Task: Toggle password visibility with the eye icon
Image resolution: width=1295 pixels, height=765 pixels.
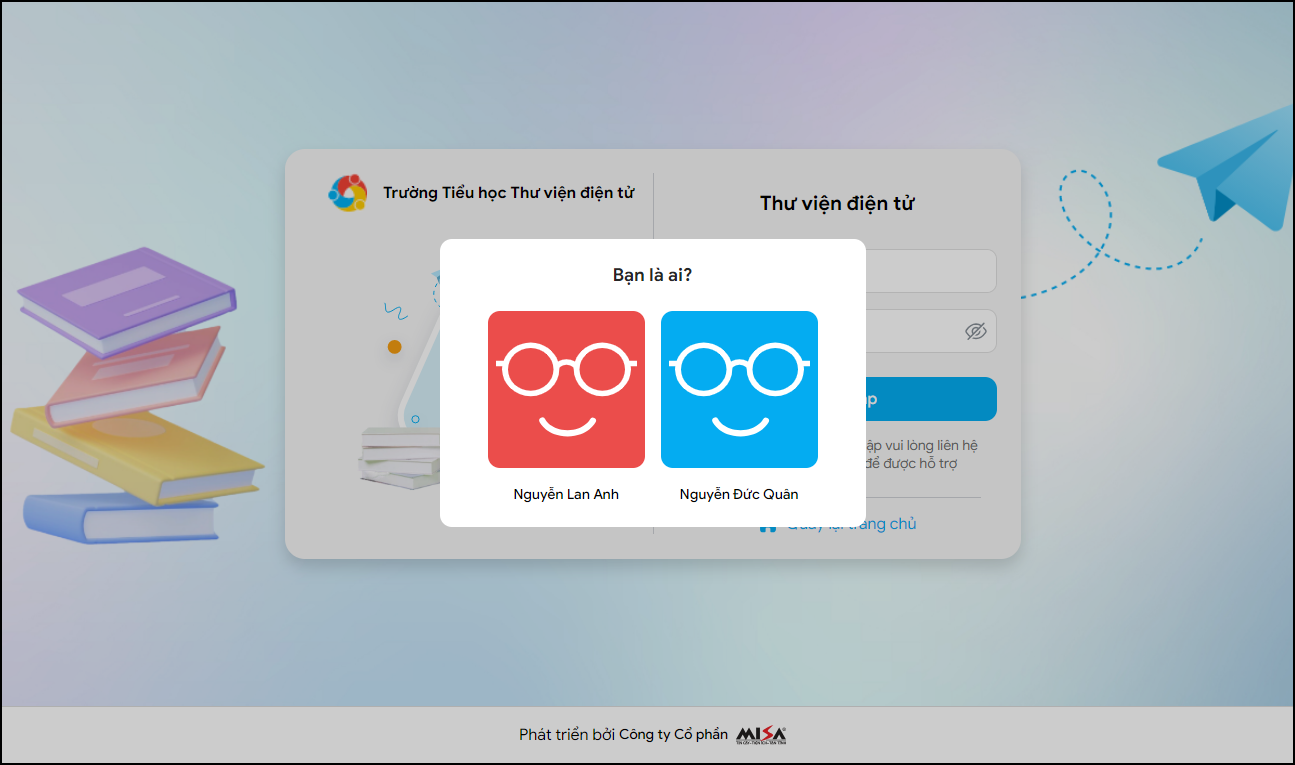Action: [976, 331]
